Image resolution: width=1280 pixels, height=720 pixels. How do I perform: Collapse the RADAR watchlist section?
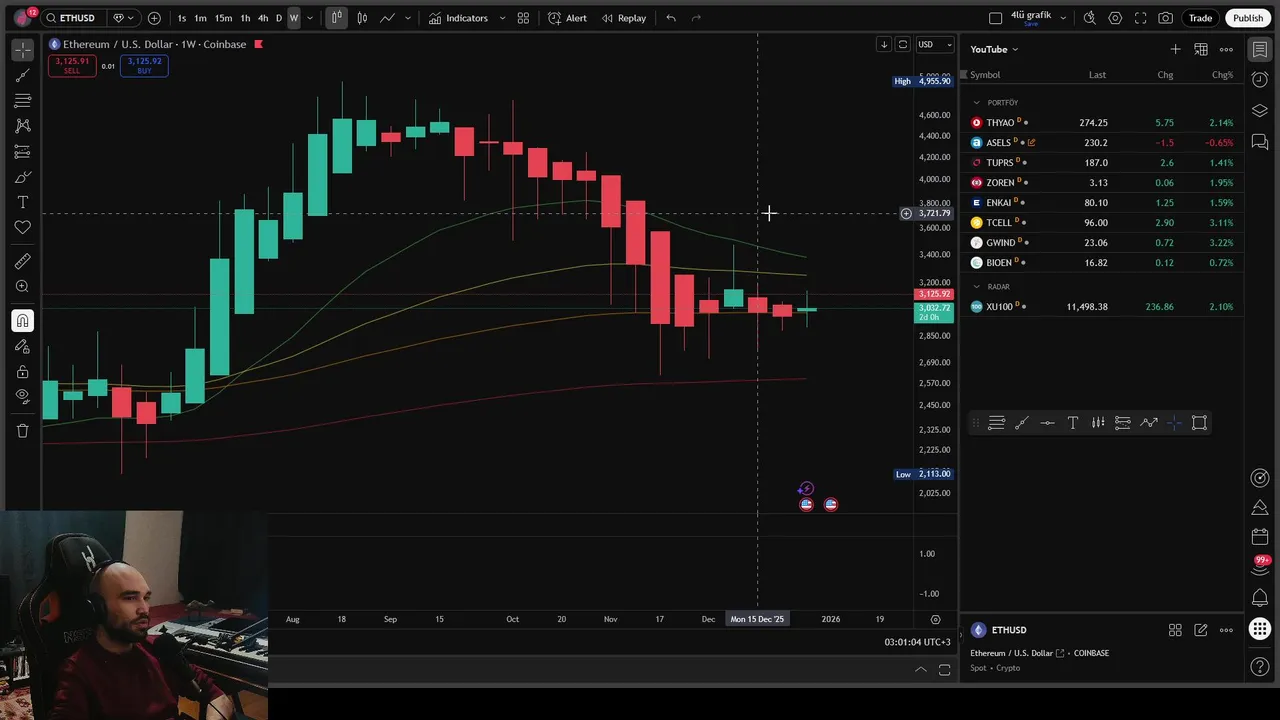[976, 287]
